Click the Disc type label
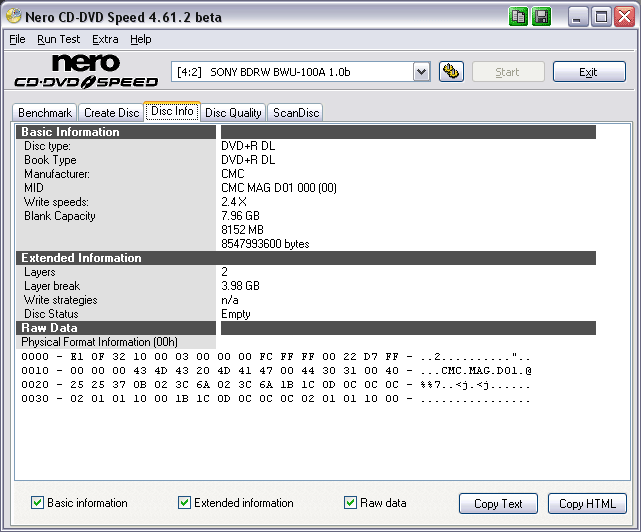641x532 pixels. pos(47,146)
